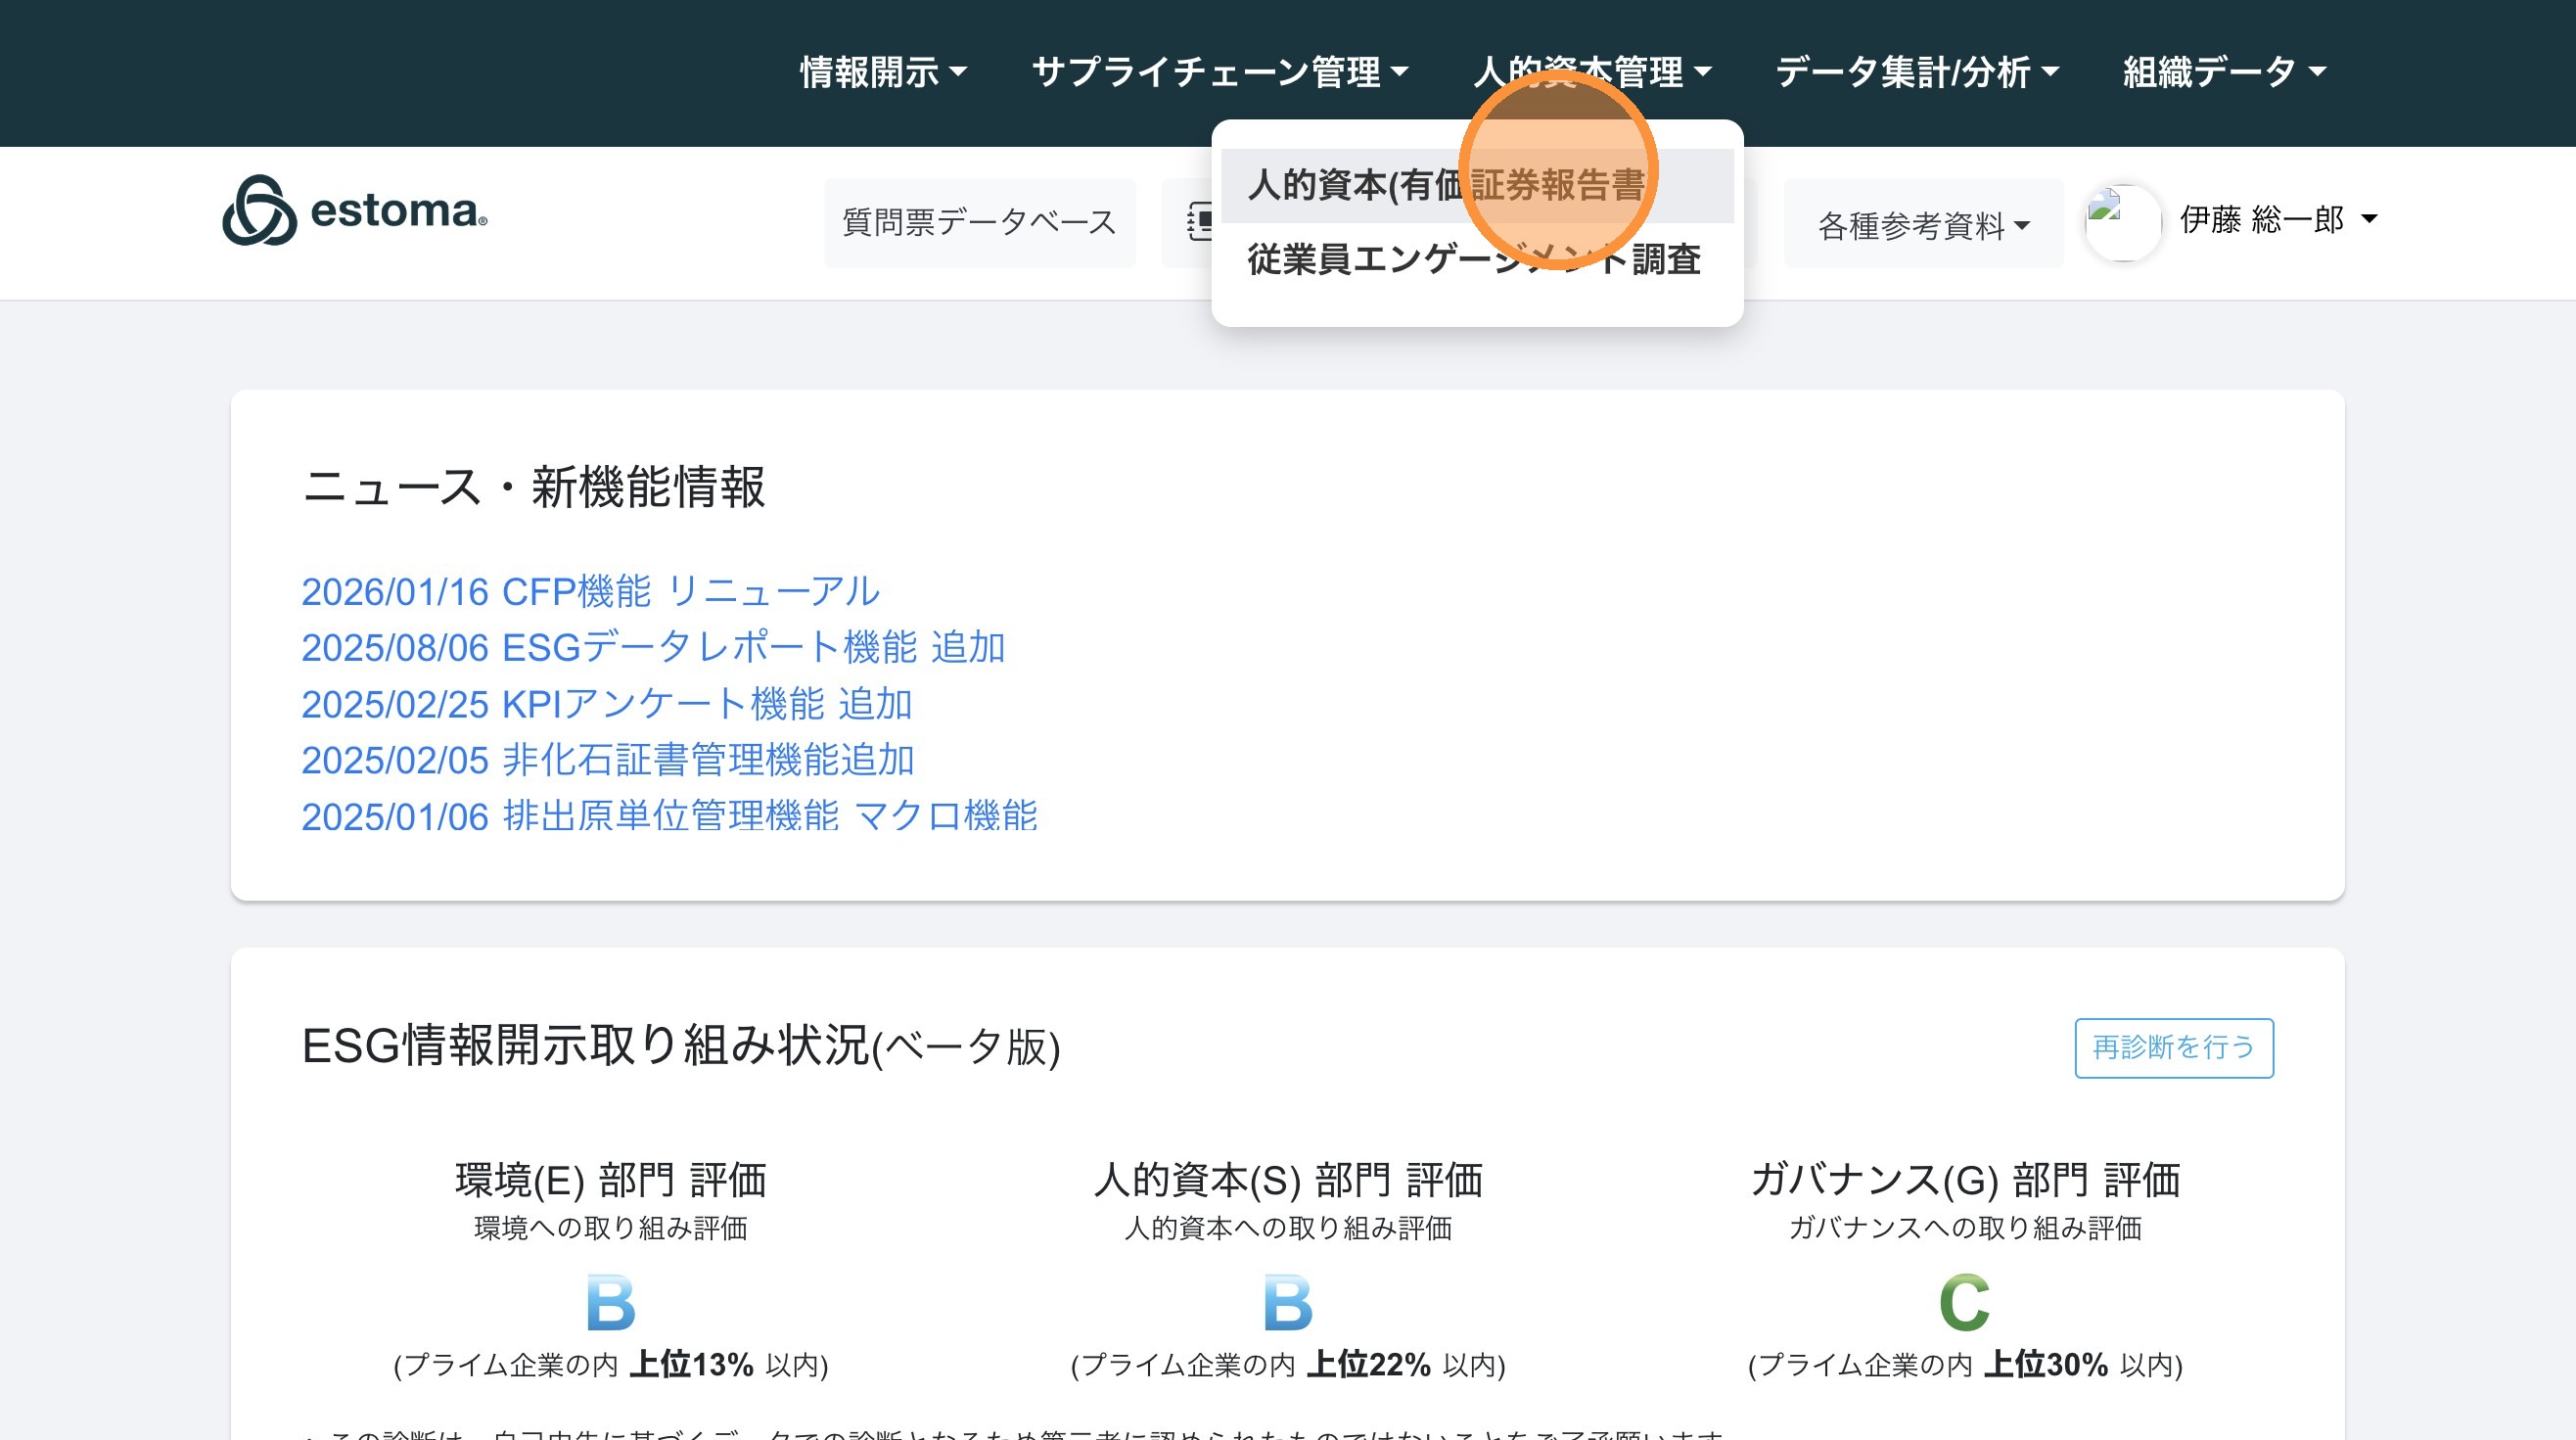Click the governance C grade badge

1964,1302
